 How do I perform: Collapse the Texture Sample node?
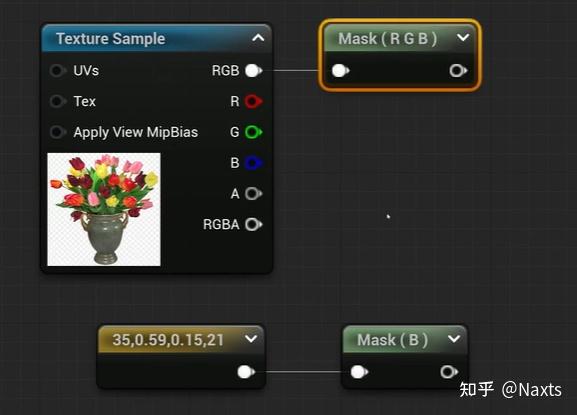pos(258,38)
